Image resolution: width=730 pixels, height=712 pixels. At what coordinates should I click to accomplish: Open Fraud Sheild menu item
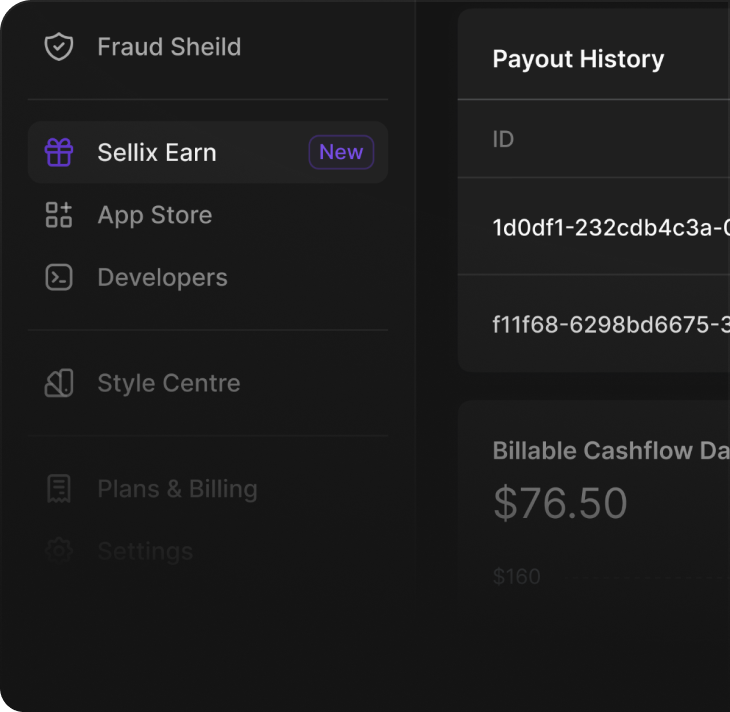[168, 47]
